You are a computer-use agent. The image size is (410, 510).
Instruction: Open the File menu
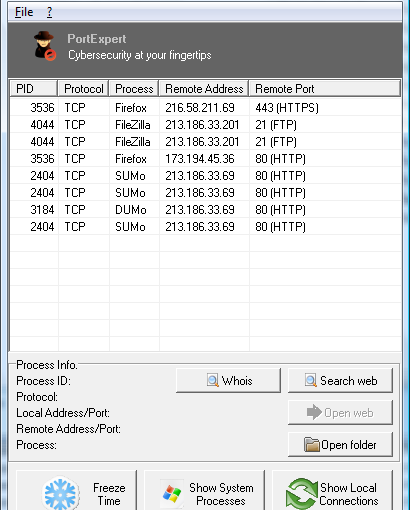(x=24, y=12)
